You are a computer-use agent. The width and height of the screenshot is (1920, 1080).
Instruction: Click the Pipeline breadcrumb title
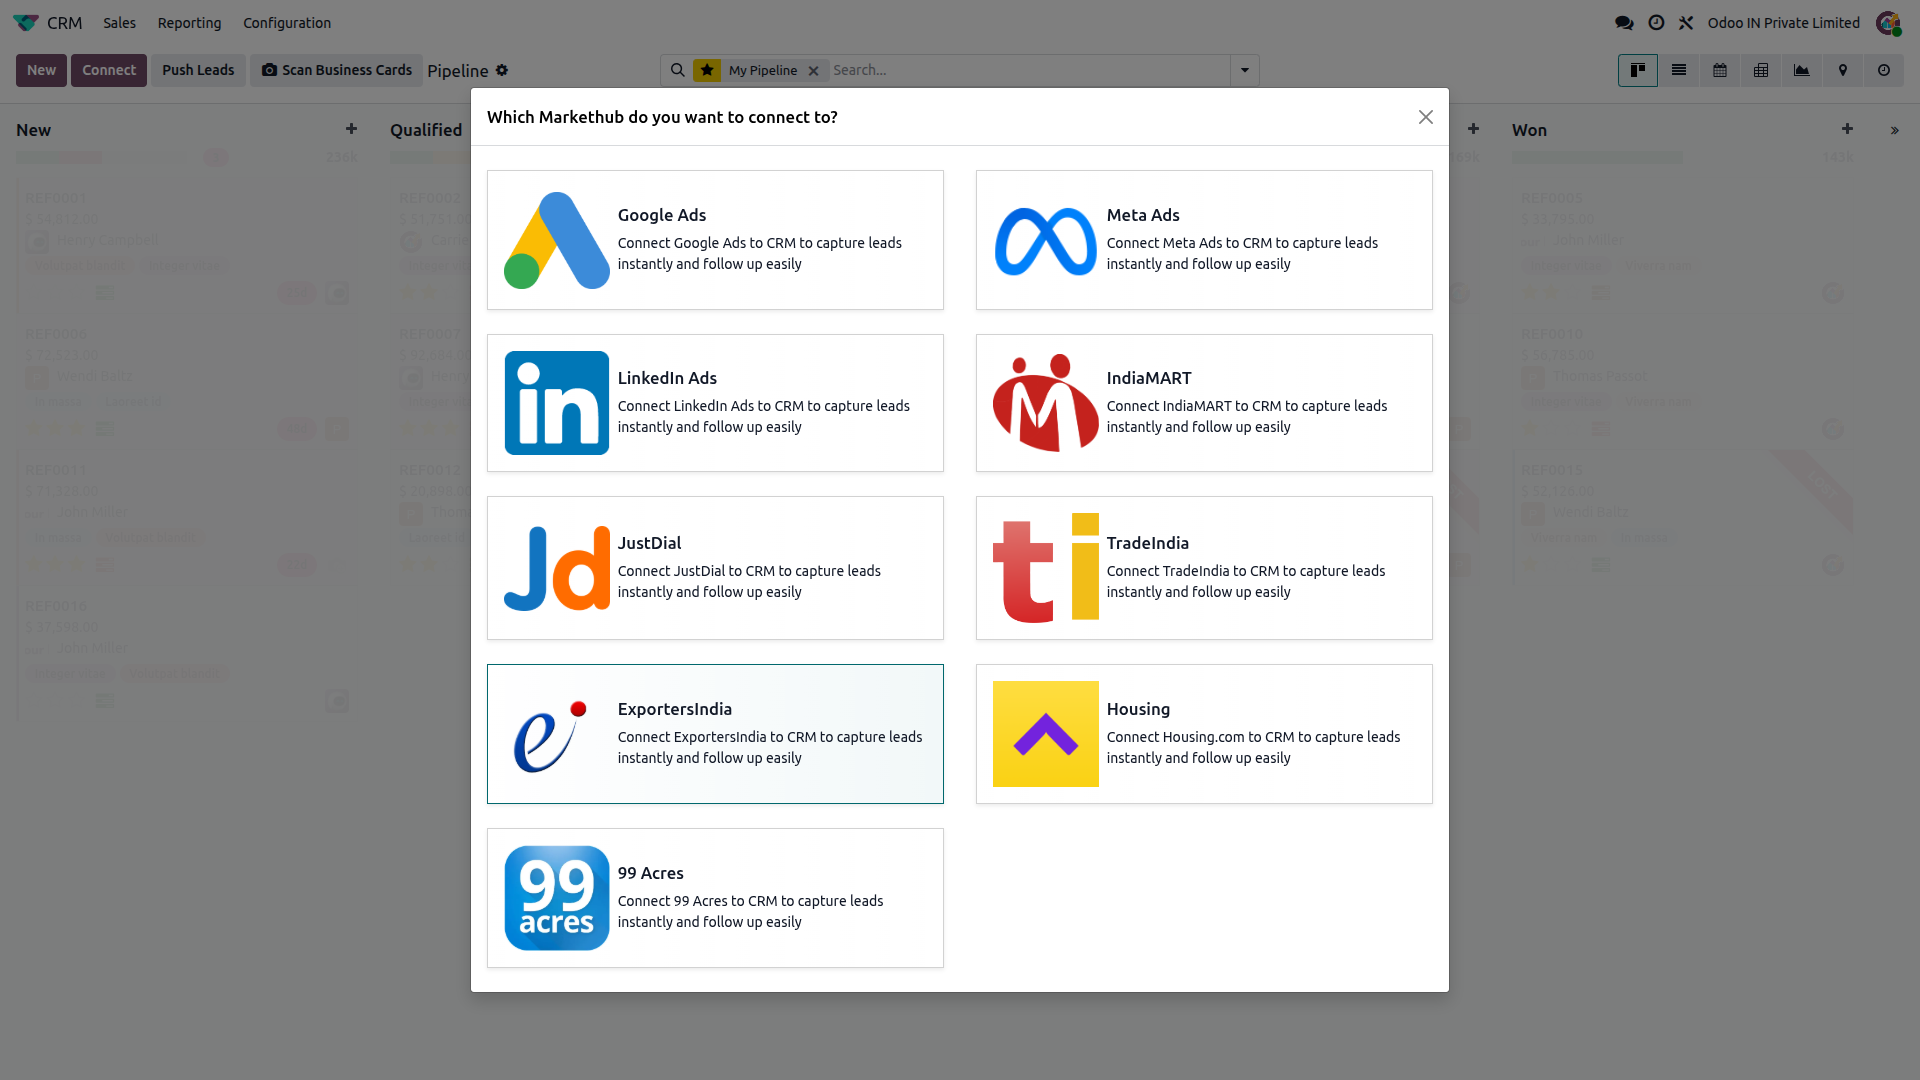[457, 71]
